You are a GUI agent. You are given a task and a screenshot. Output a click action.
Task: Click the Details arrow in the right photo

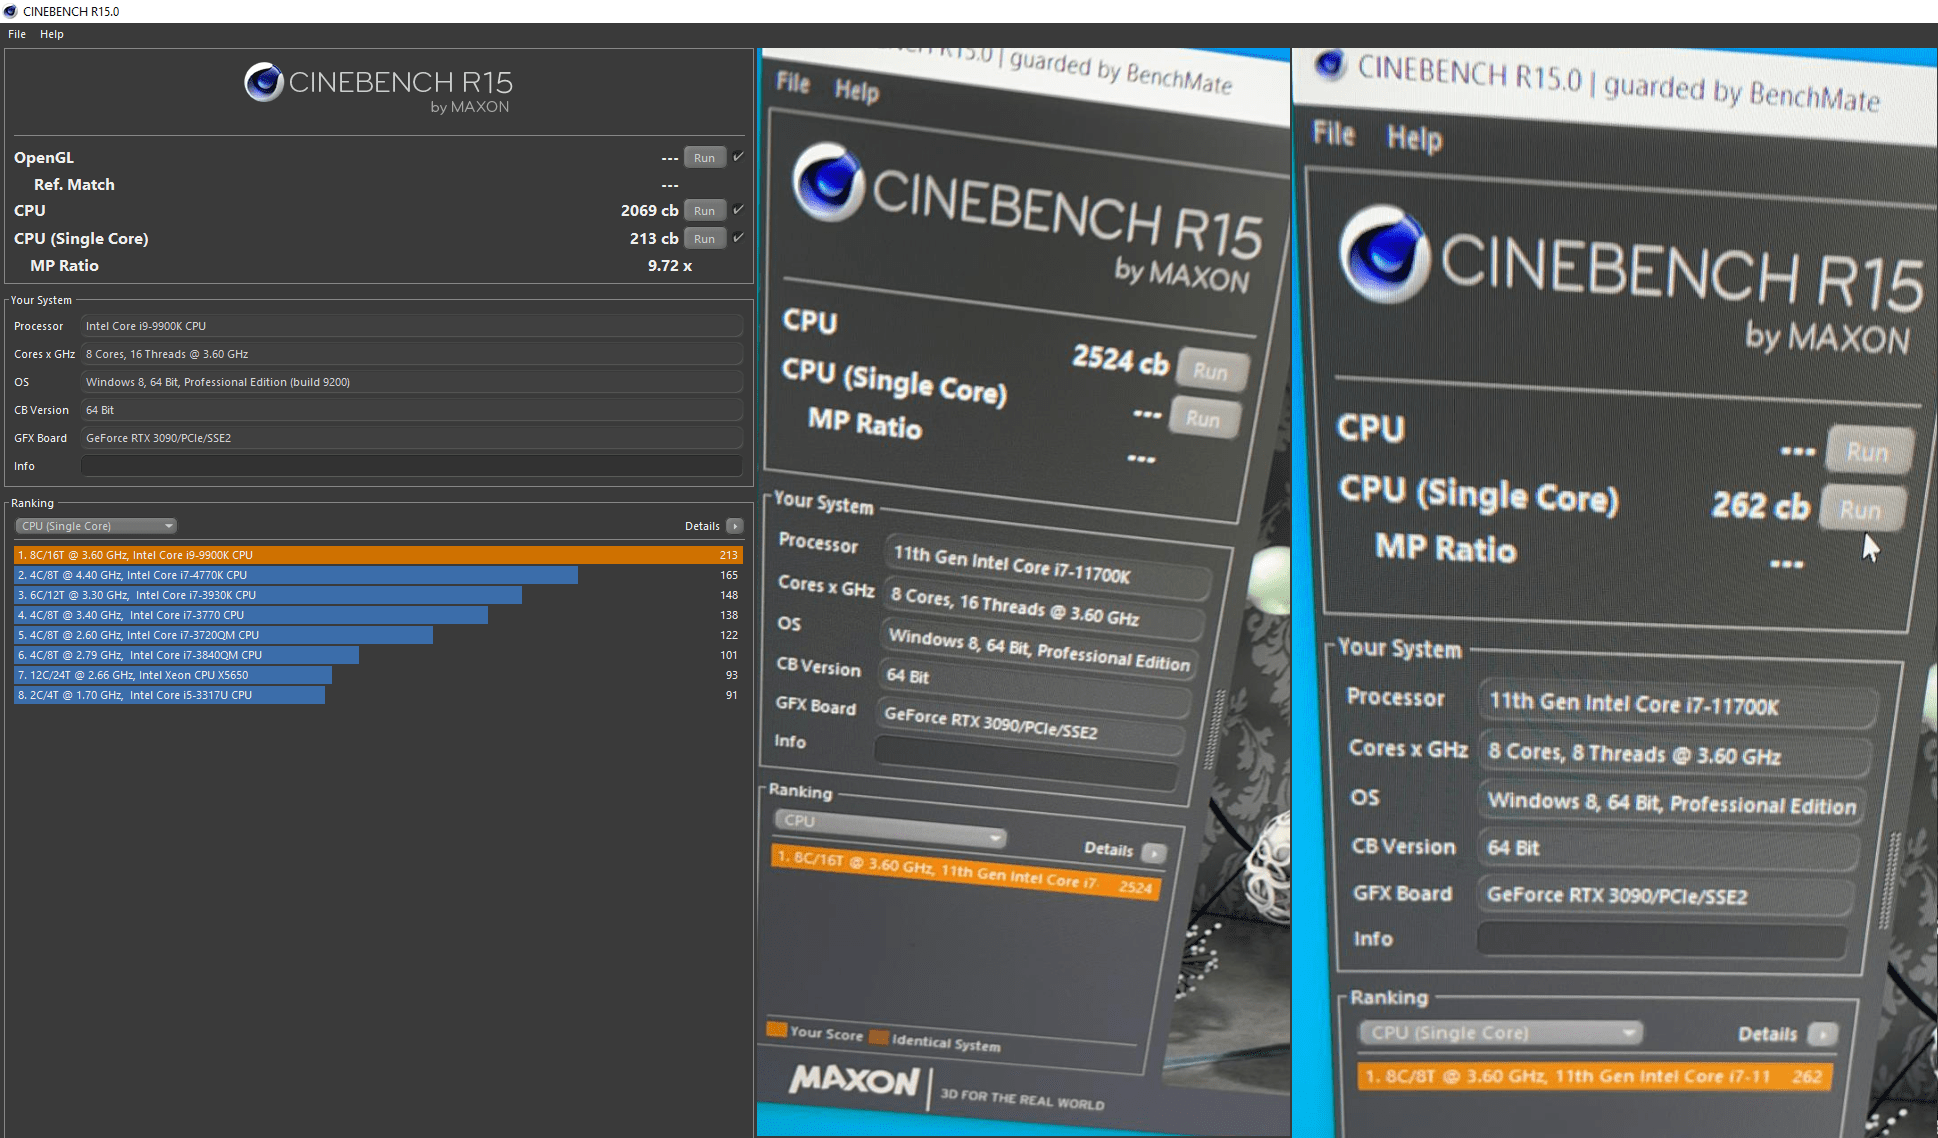coord(1823,1035)
